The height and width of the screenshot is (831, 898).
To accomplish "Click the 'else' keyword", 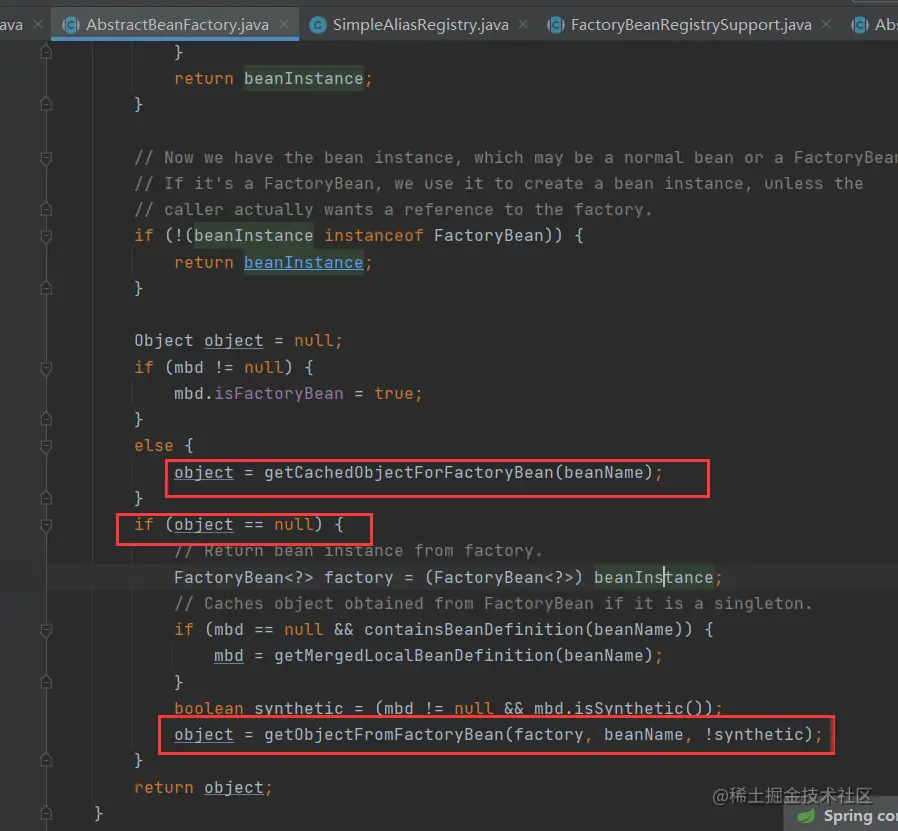I will 154,446.
